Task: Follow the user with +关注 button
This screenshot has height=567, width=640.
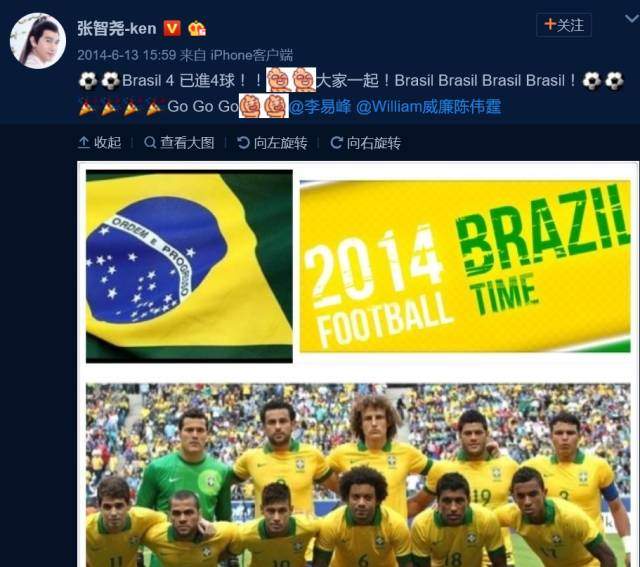Action: tap(564, 25)
